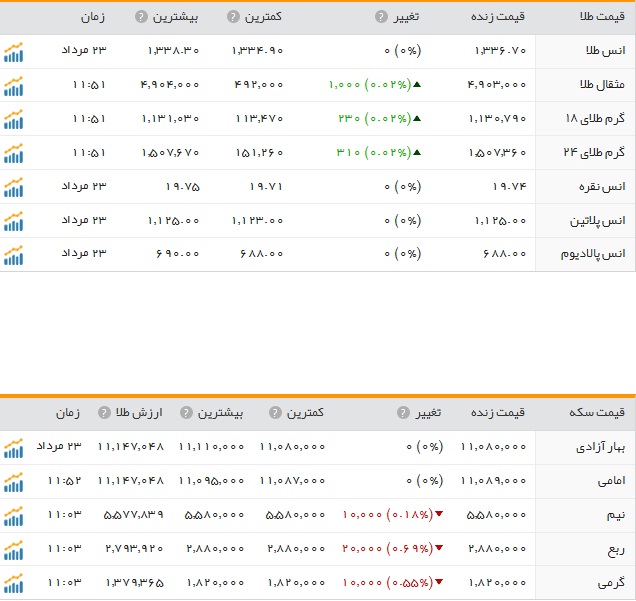Screen dimensions: 636x601
Task: Open chart icon for ربع coin row
Action: coord(13,550)
